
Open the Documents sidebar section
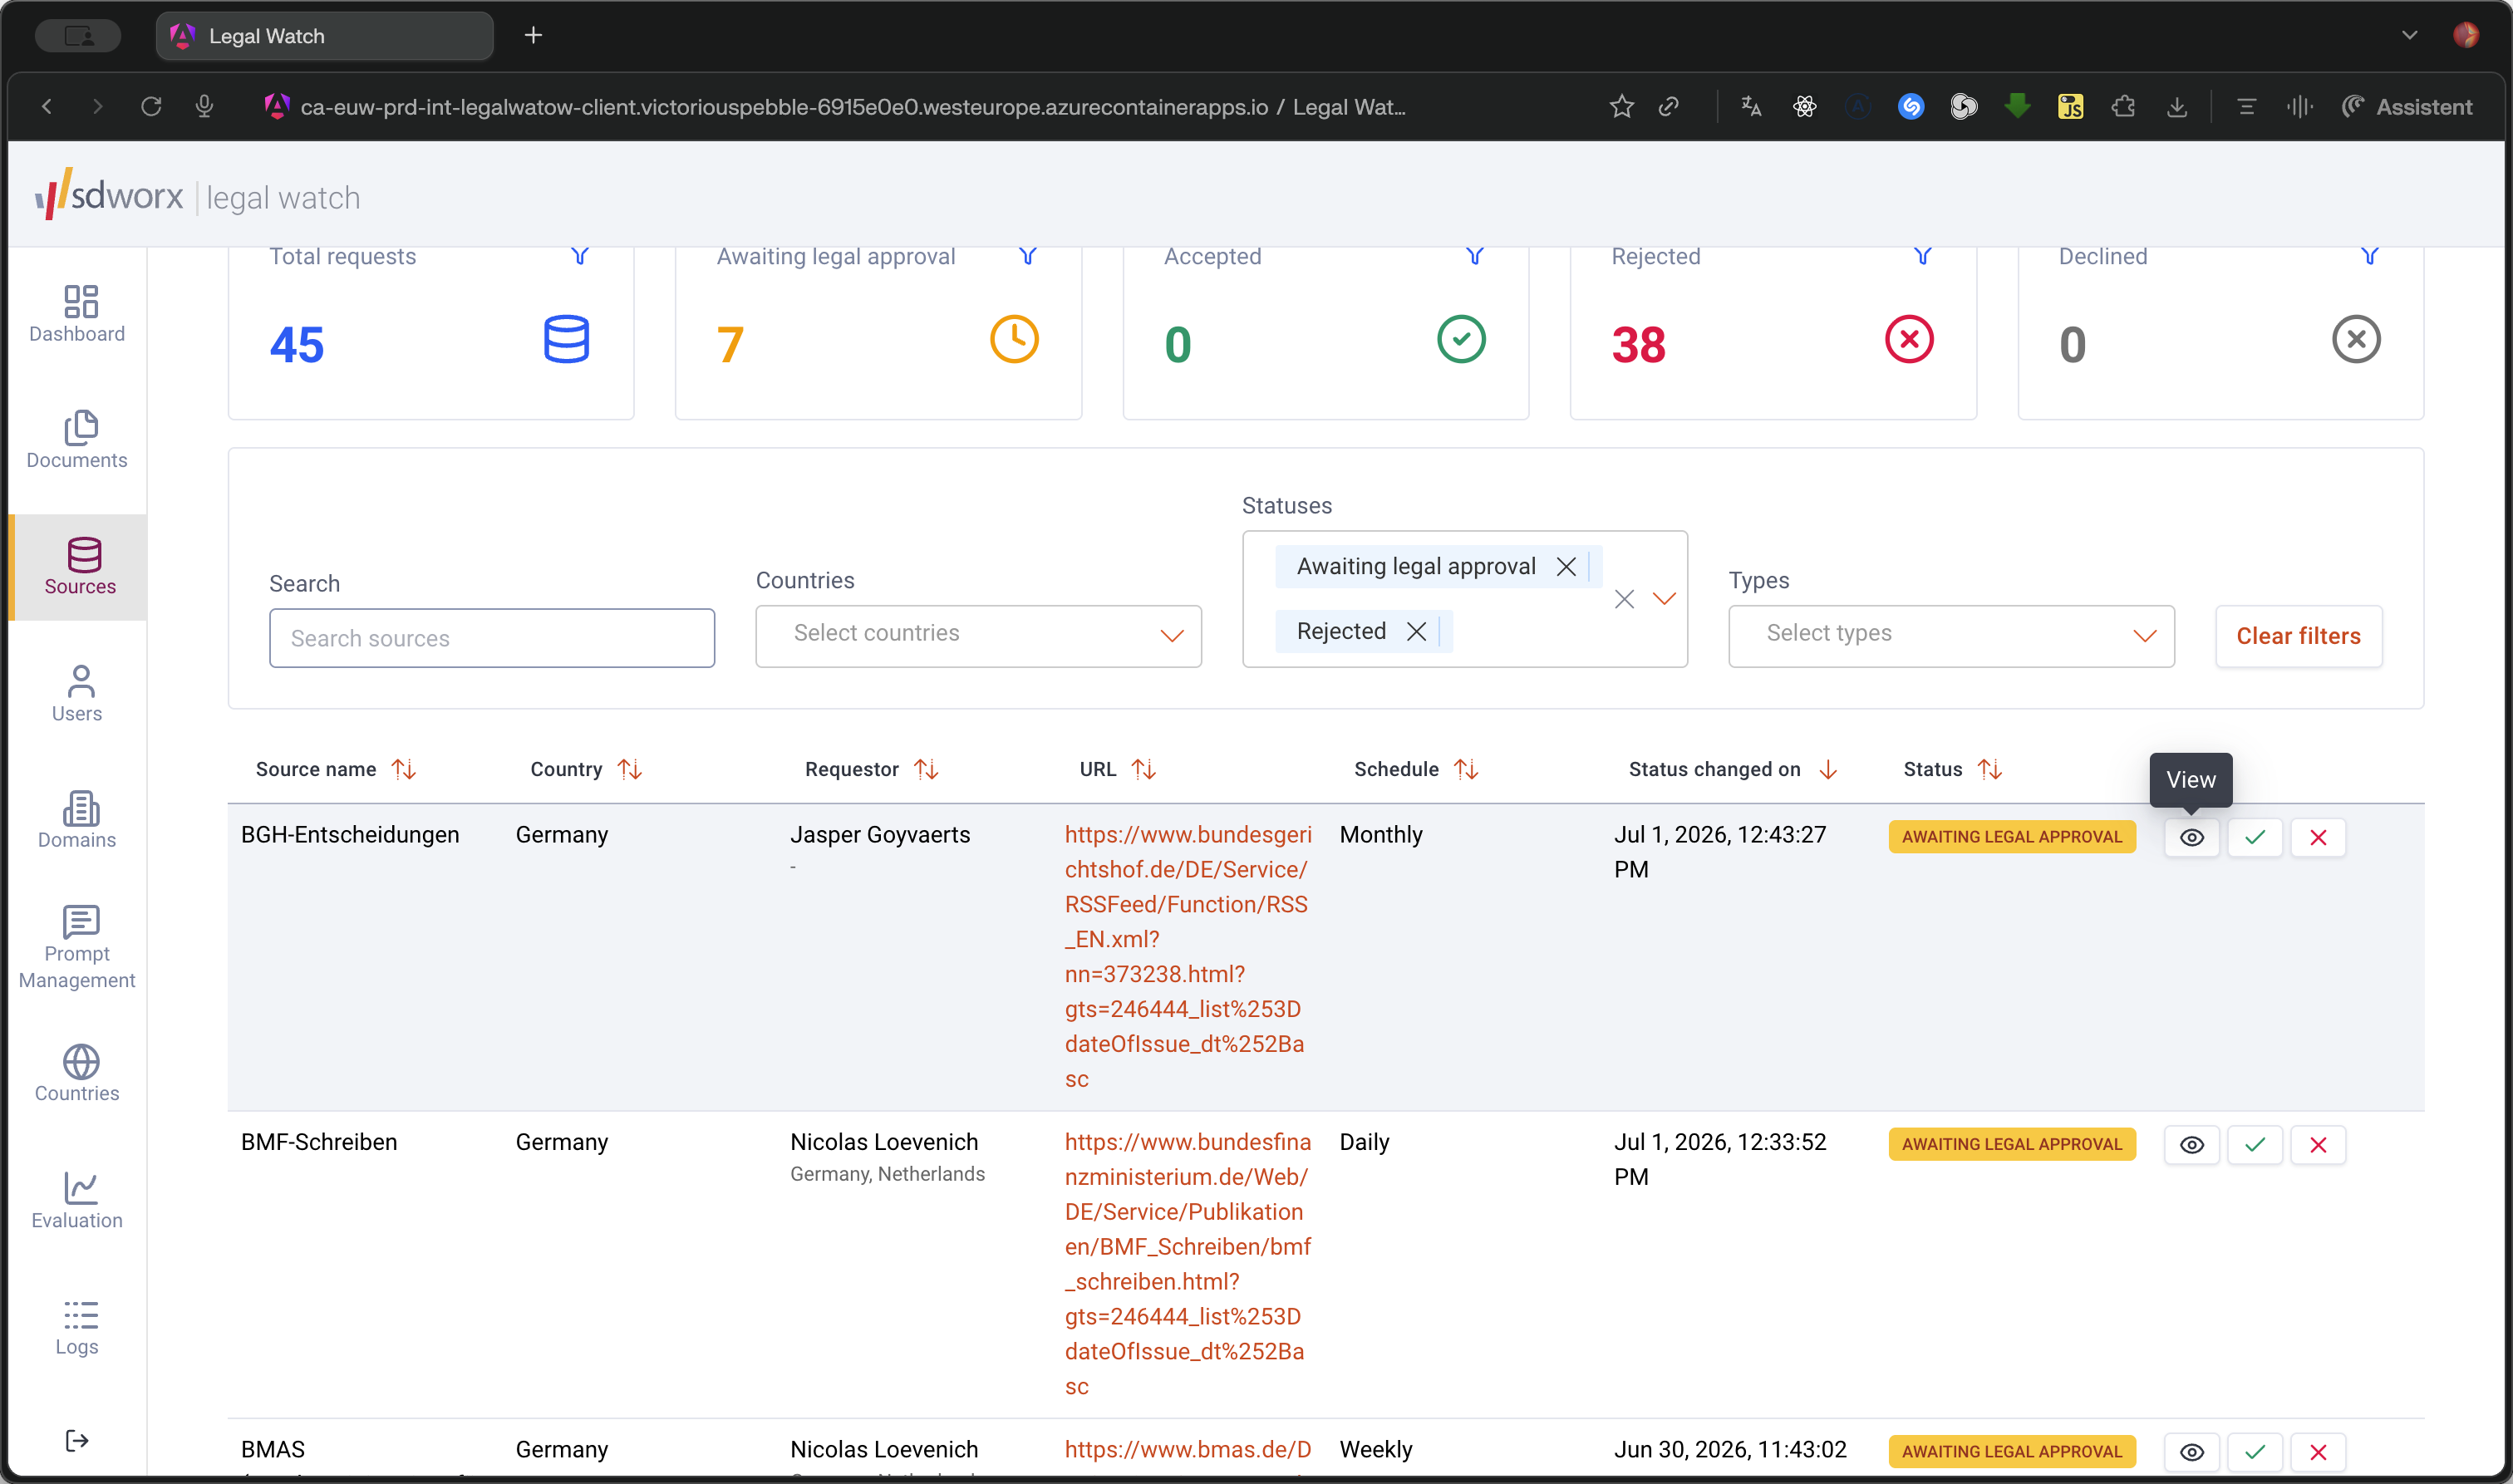77,440
